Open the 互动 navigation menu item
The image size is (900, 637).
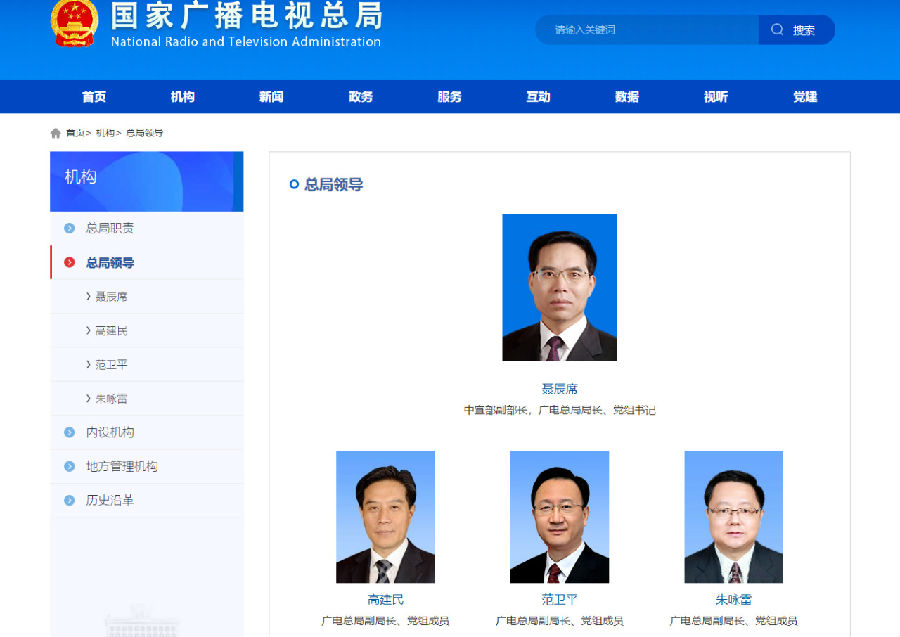538,97
